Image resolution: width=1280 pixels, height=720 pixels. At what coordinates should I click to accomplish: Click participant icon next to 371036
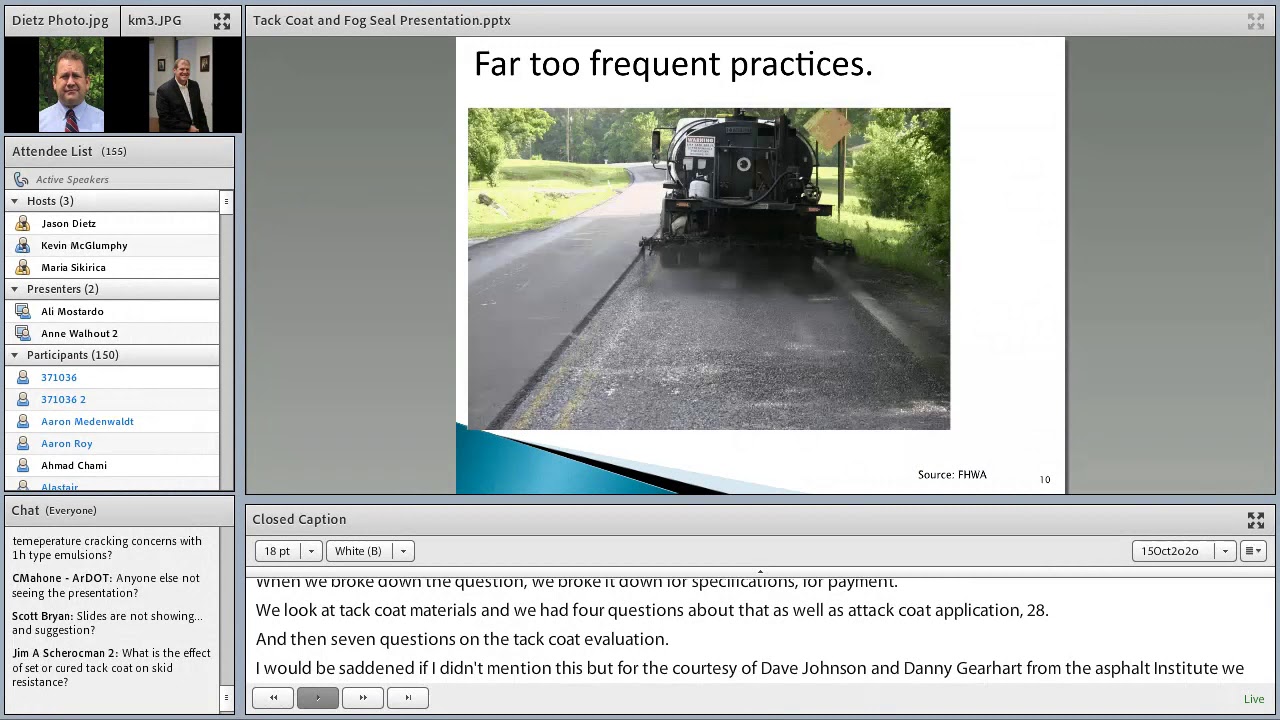(x=23, y=377)
